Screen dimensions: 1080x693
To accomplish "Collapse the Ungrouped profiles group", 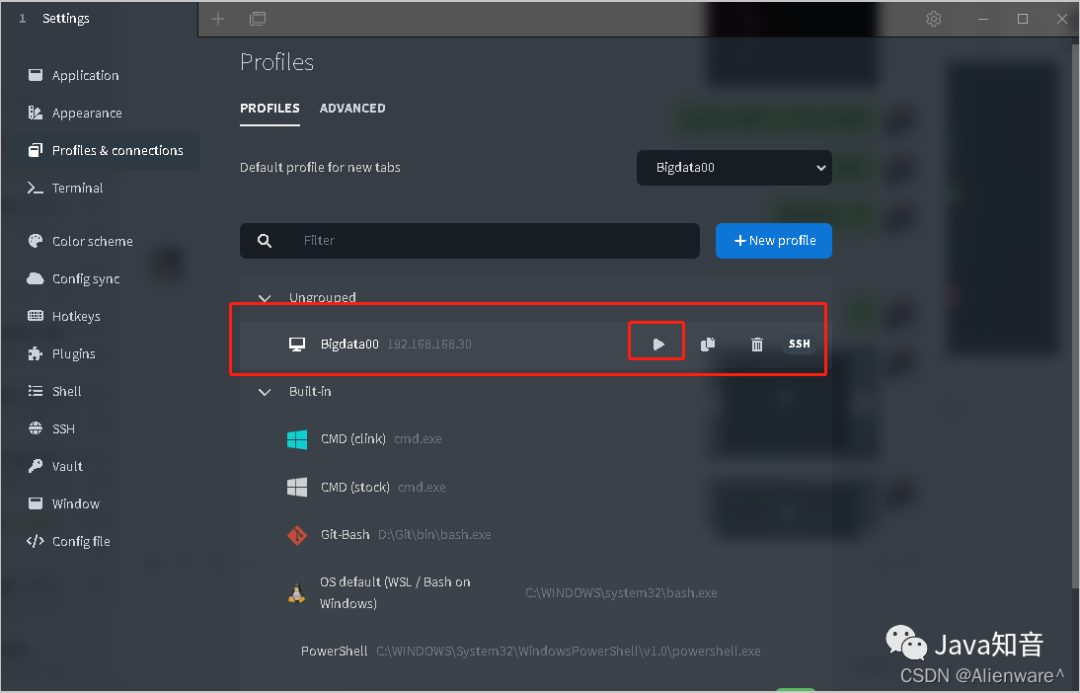I will pyautogui.click(x=264, y=298).
